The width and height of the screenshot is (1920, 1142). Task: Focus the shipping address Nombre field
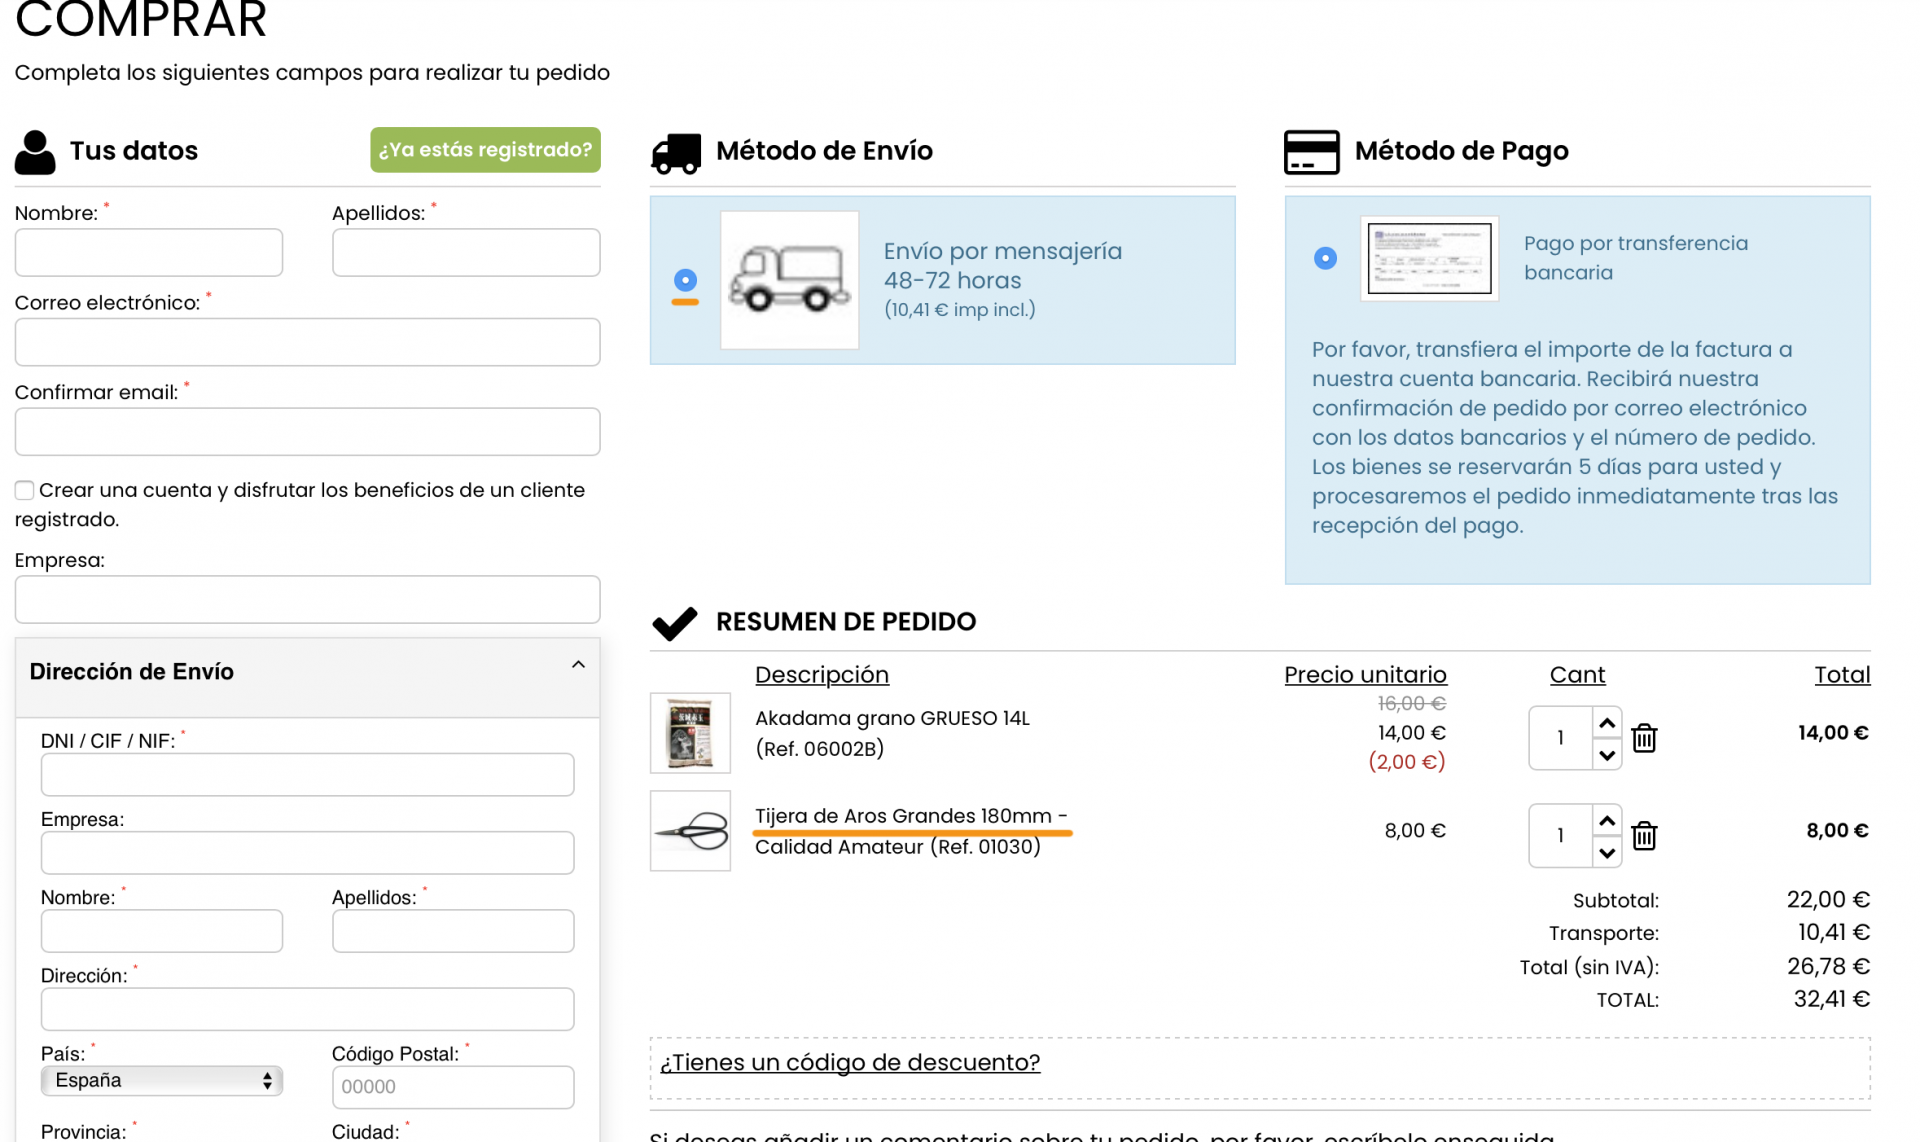tap(162, 931)
